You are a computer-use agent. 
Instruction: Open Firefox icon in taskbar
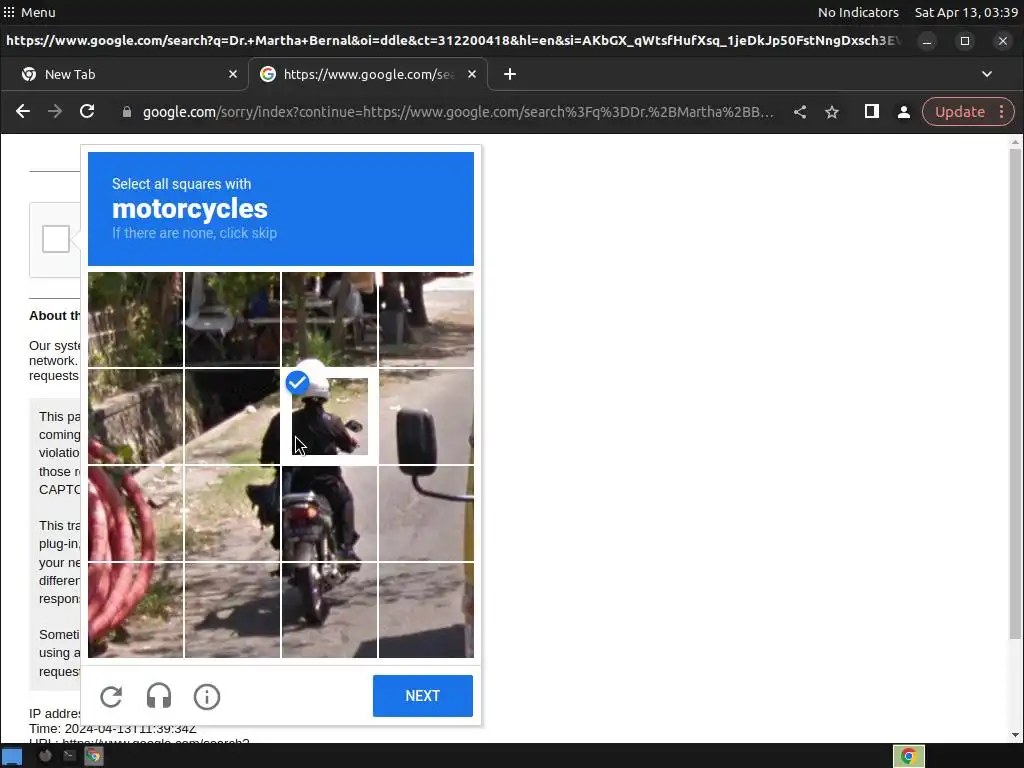(45, 756)
